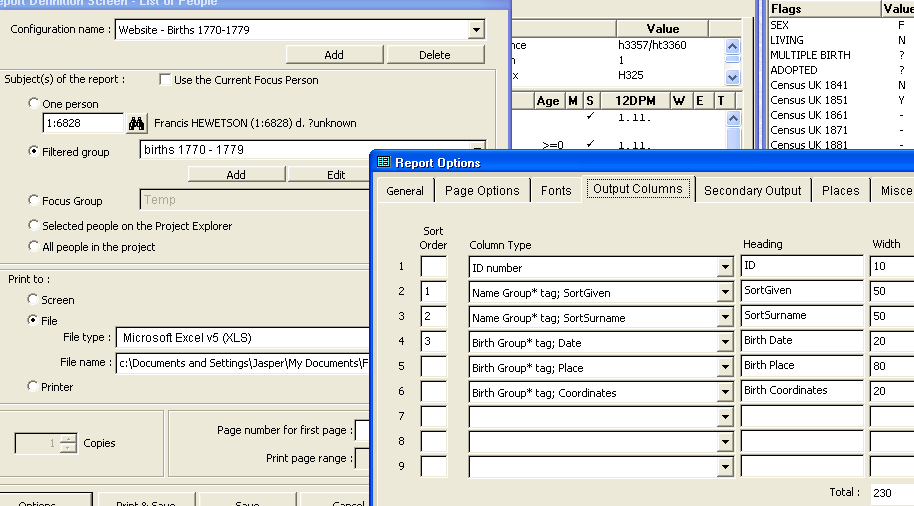
Task: Click Add button under Filtered group
Action: 236,175
